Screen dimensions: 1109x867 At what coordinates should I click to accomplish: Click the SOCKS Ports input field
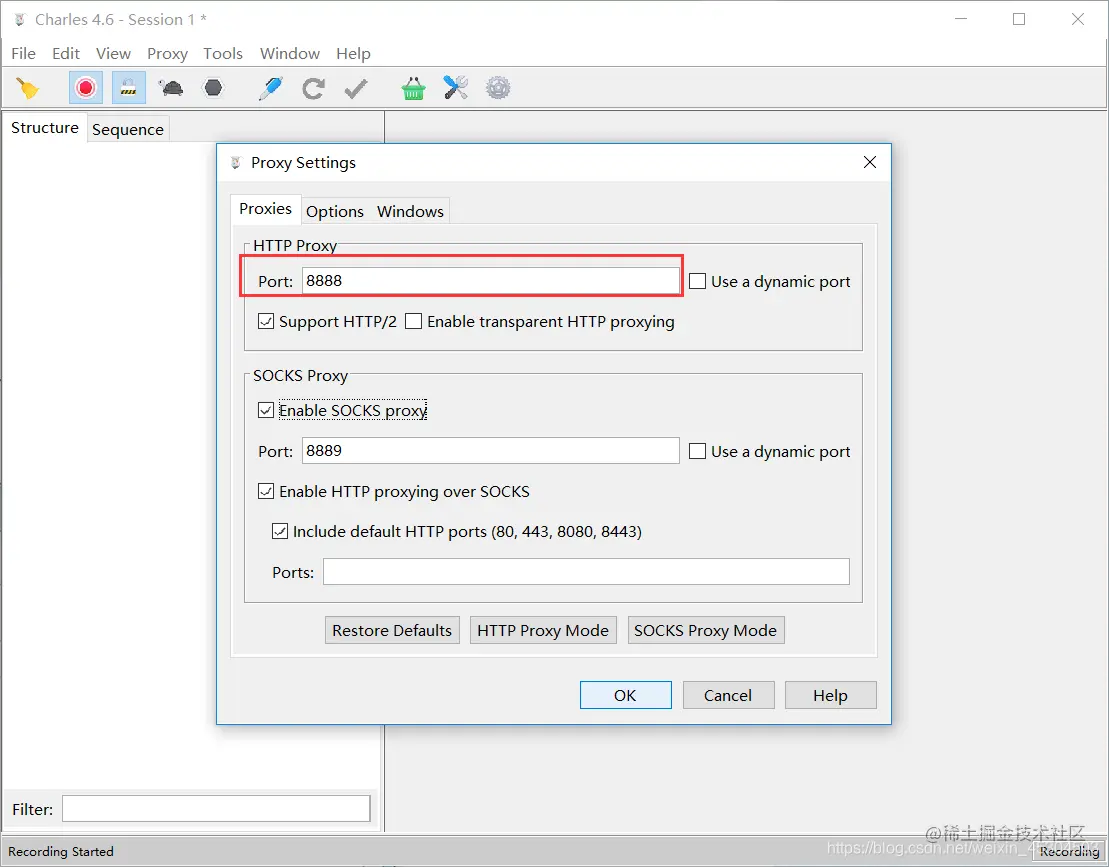pos(586,571)
